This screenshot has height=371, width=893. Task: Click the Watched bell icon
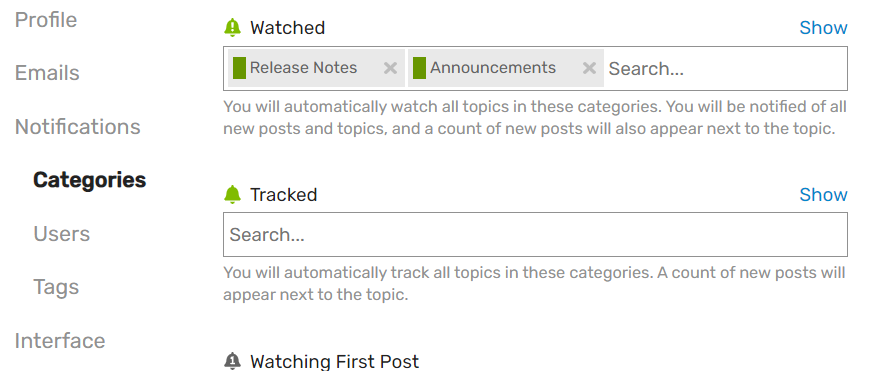tap(232, 27)
